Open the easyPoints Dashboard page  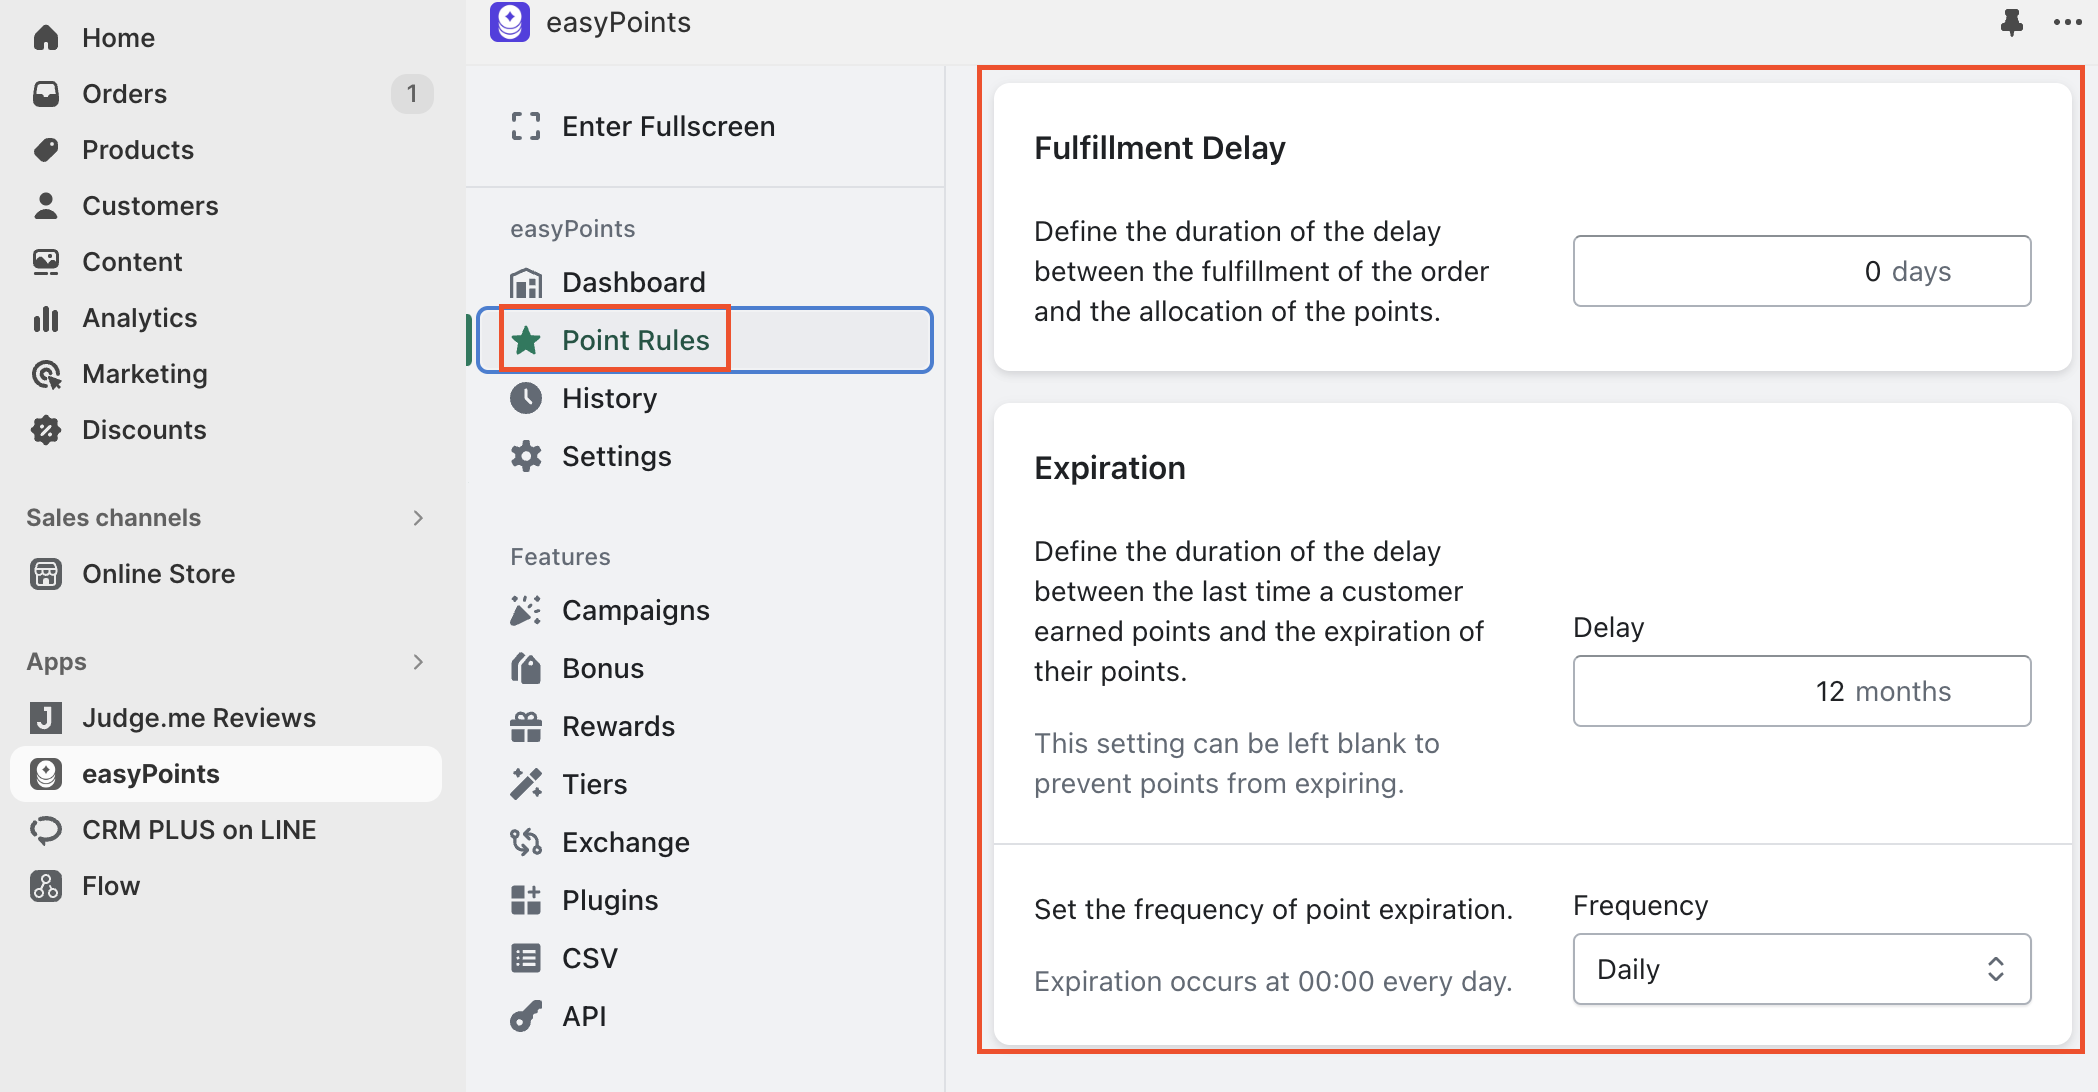[633, 282]
